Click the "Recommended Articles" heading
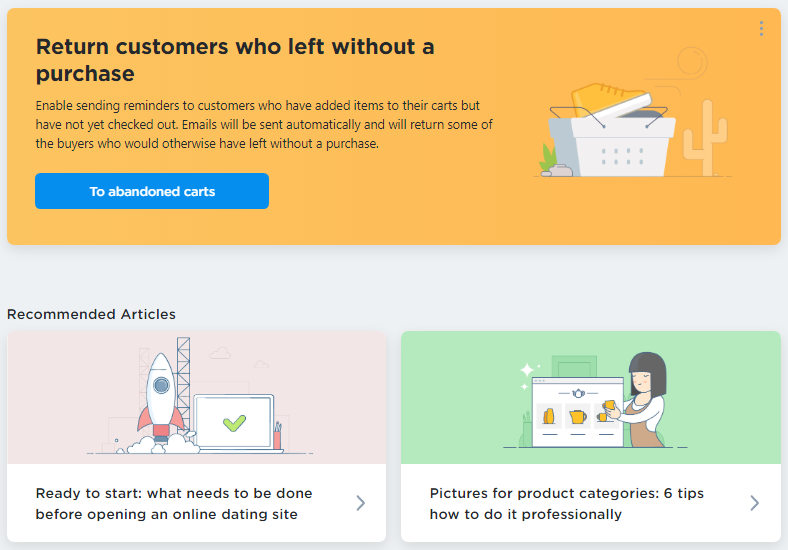The image size is (788, 550). [x=91, y=314]
